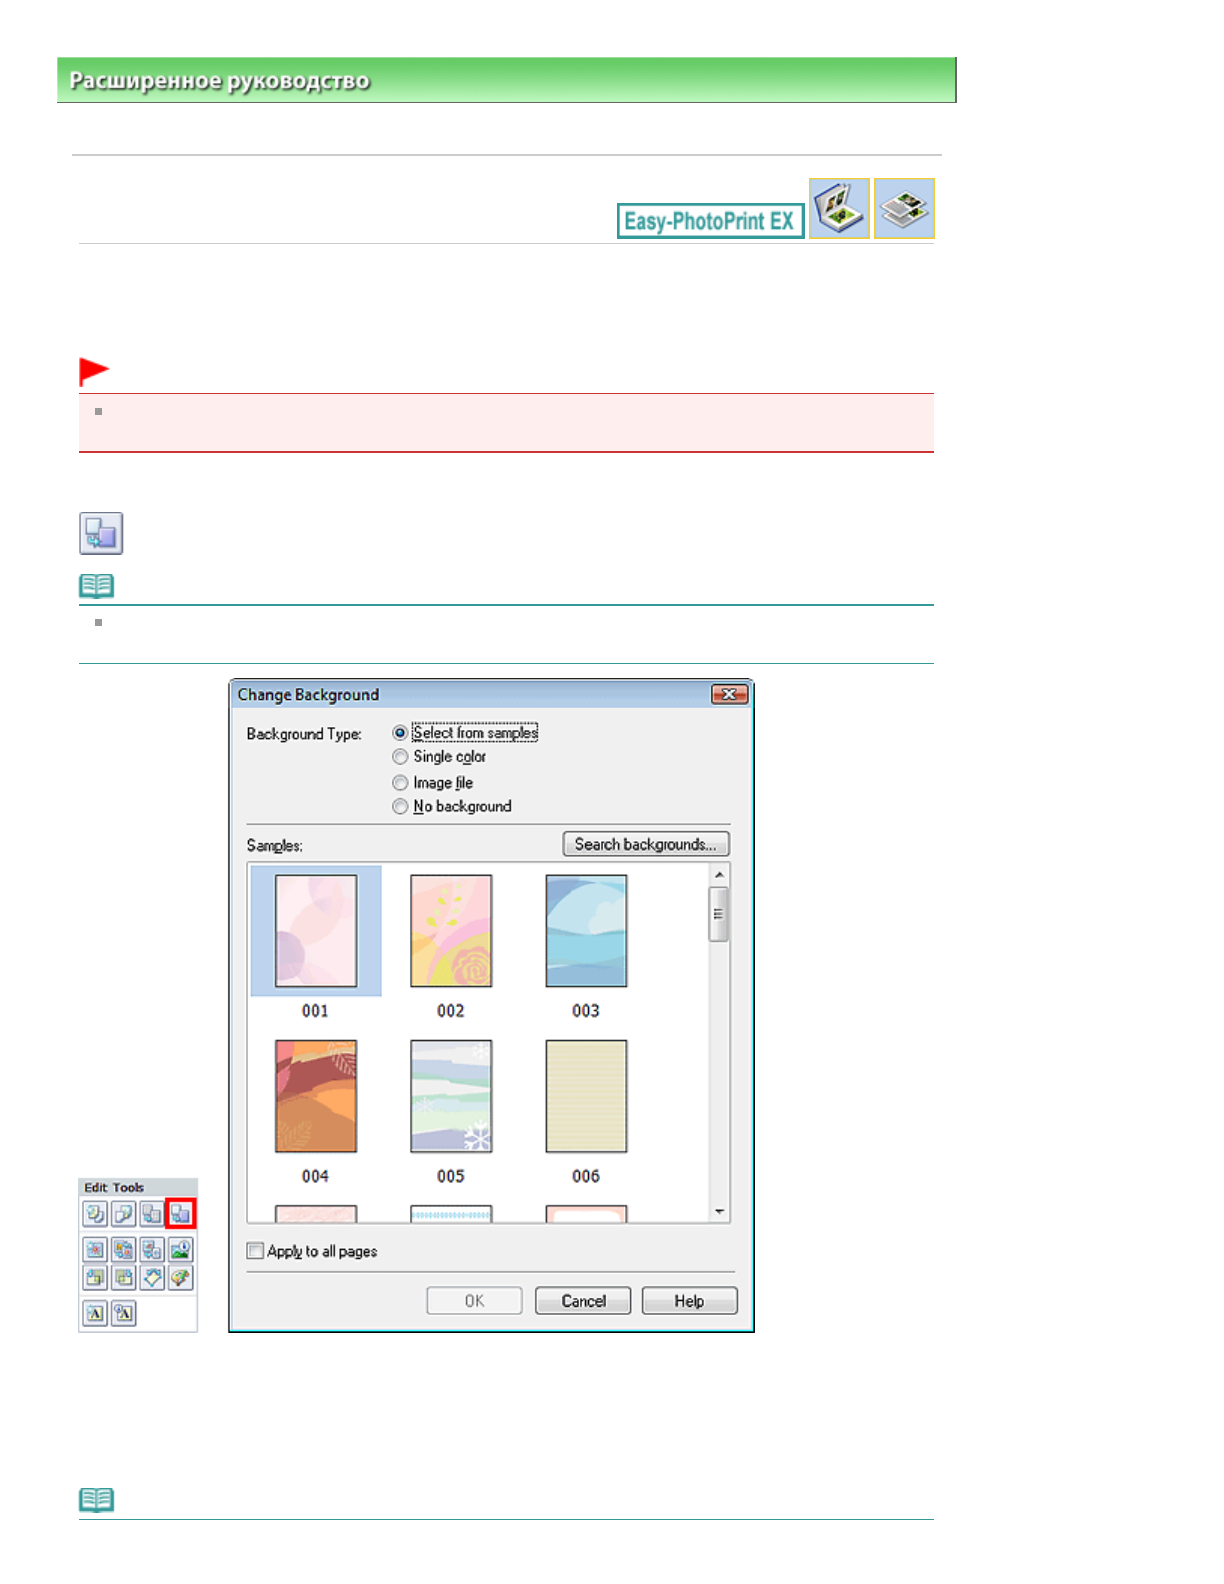Screen dimensions: 1224x1584
Task: Click the rotate diamond-shaped icon in Edit Tools
Action: click(152, 1277)
